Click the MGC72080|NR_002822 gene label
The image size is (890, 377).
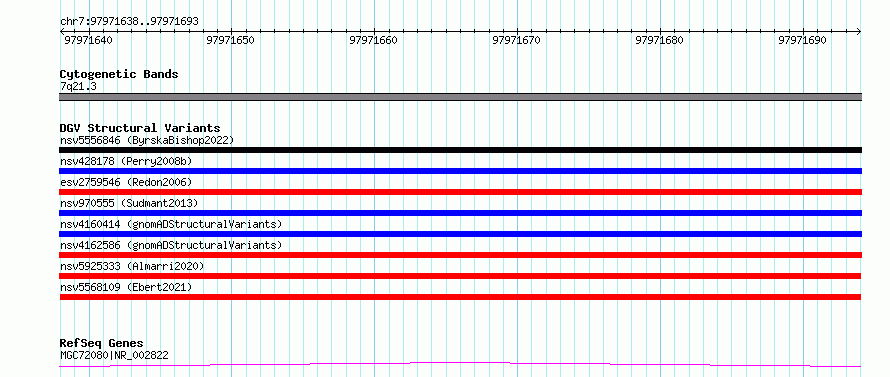coord(114,356)
